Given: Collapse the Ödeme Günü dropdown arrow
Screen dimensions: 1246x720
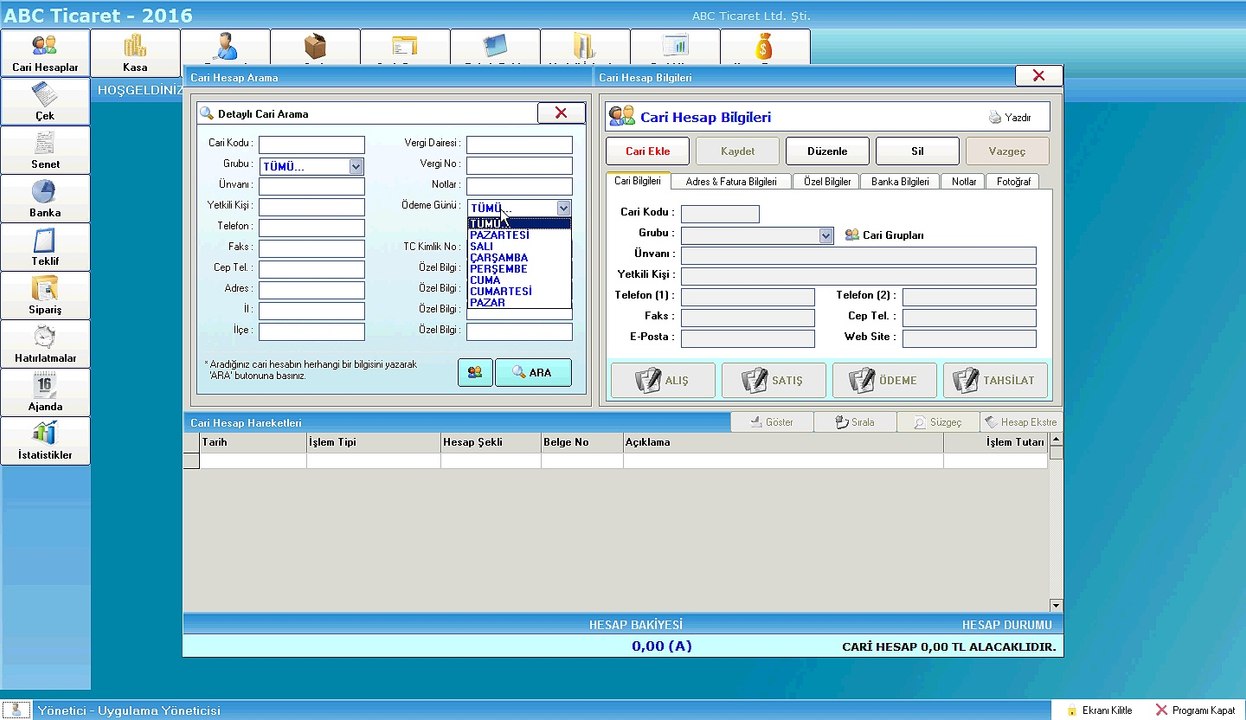Looking at the screenshot, I should [564, 208].
